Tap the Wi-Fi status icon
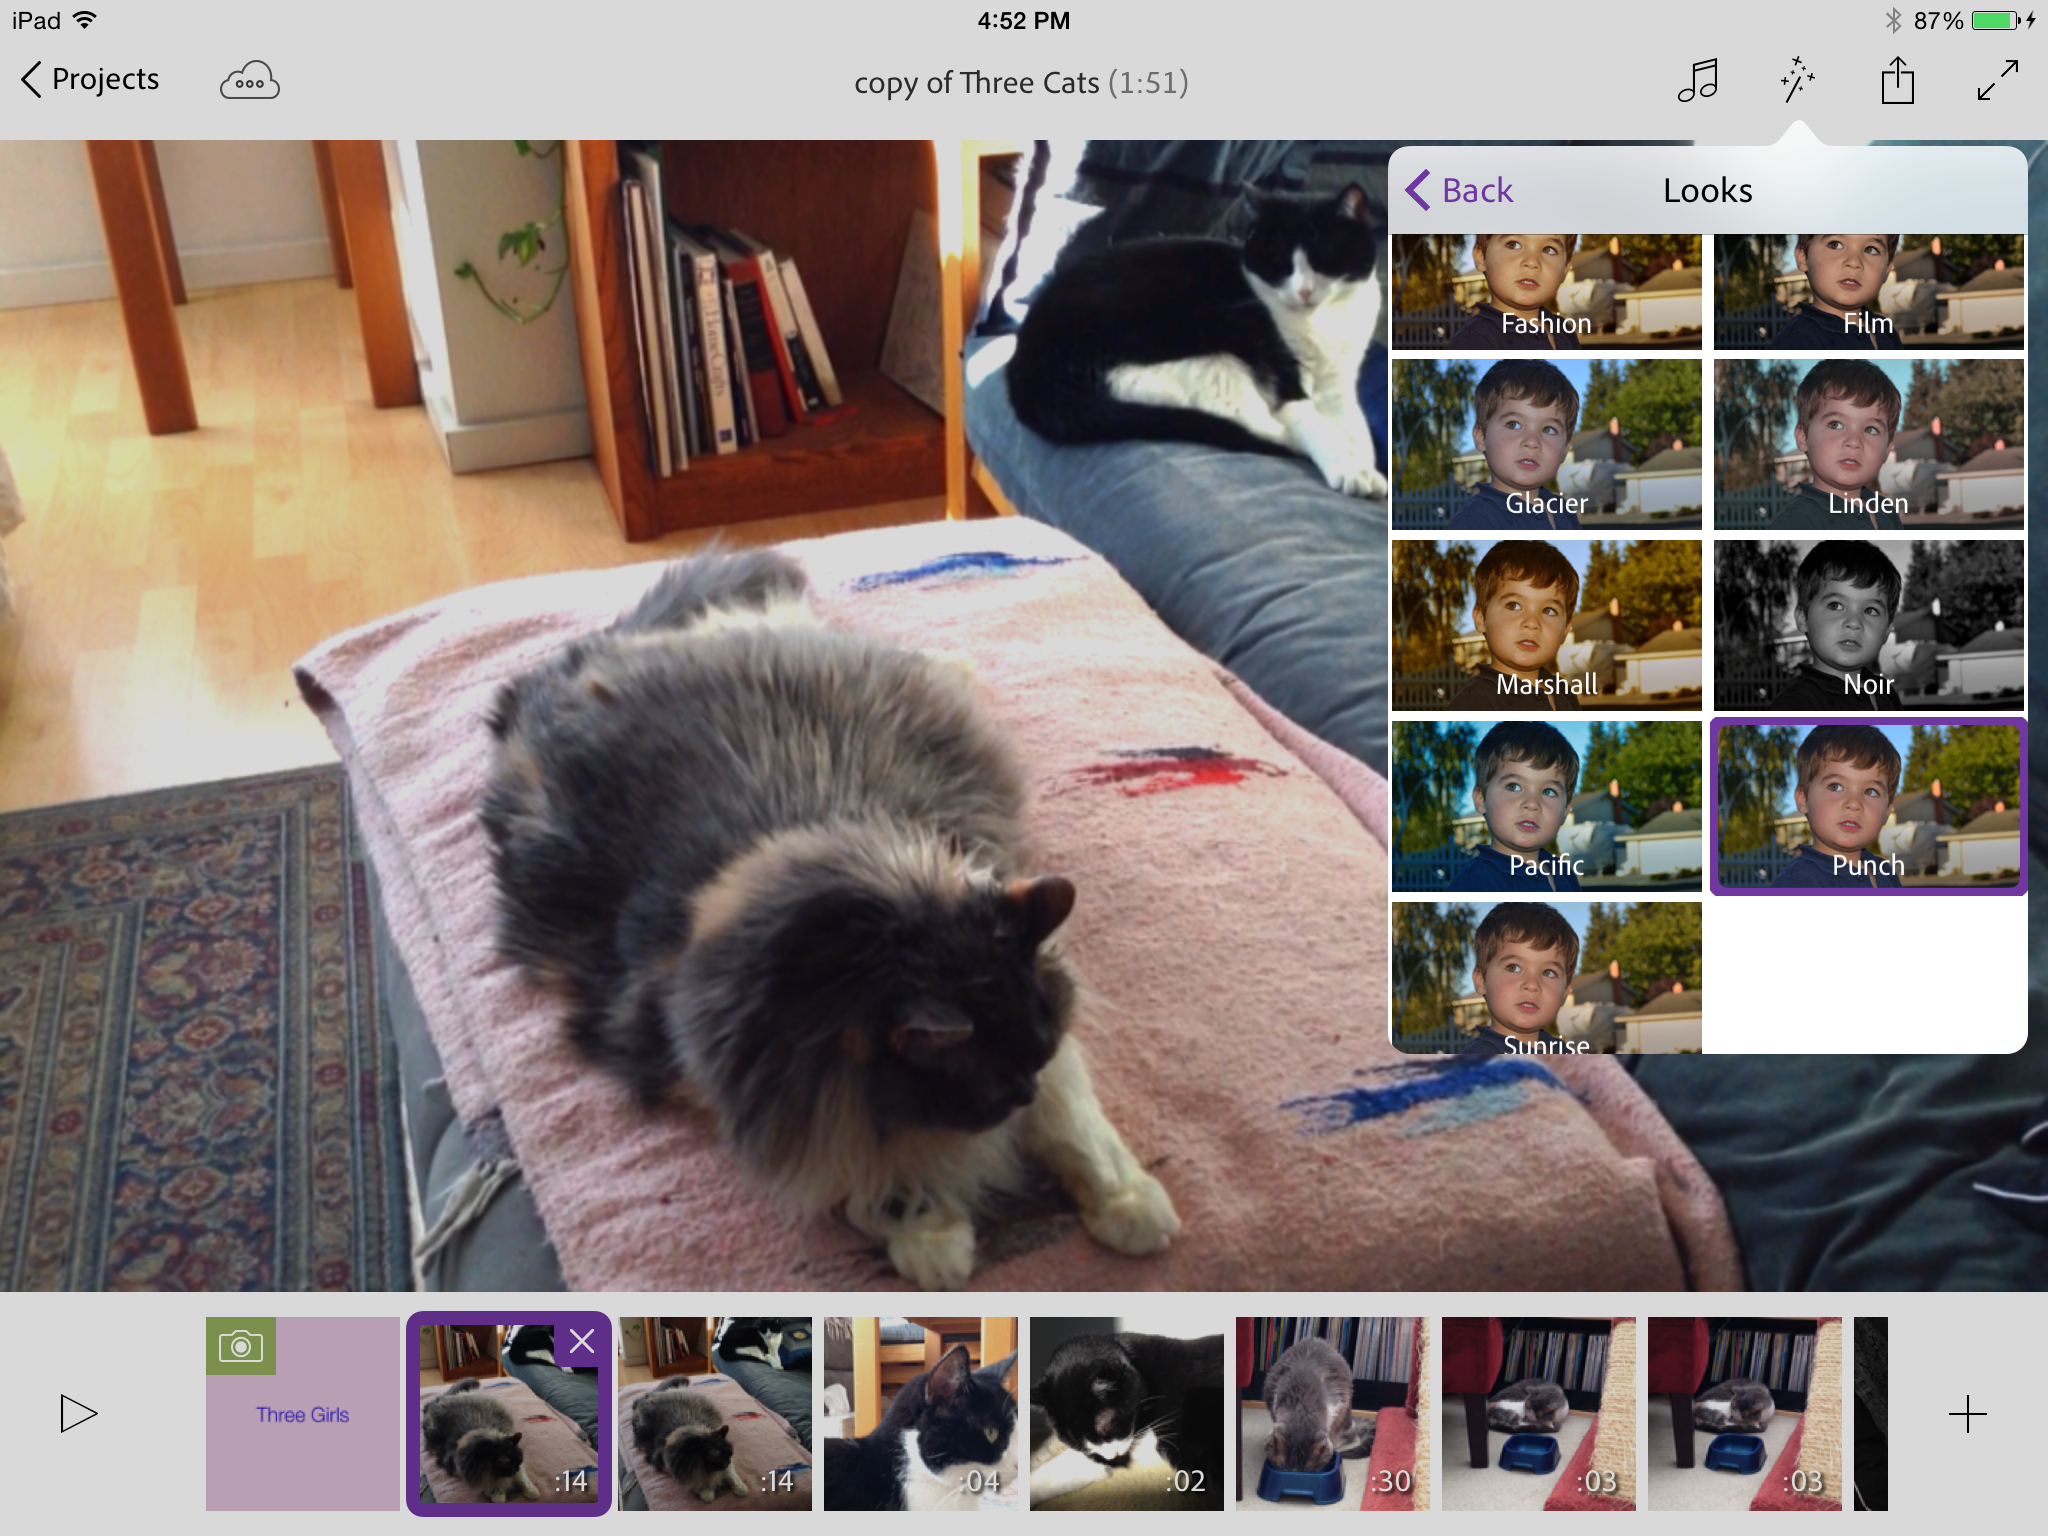This screenshot has height=1536, width=2048. point(86,20)
